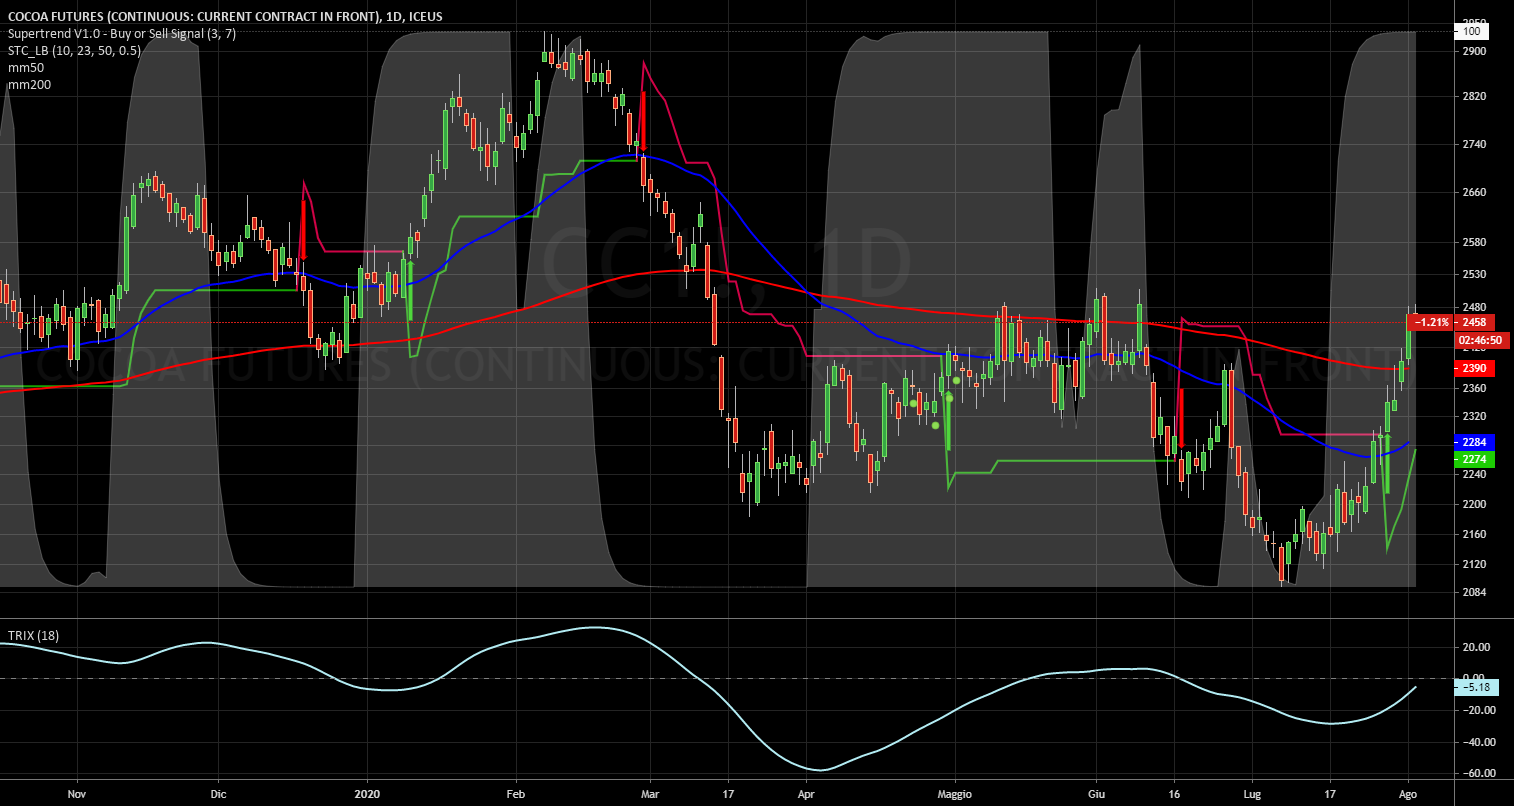Click the Maggio label on the time axis
Image resolution: width=1514 pixels, height=806 pixels.
(955, 792)
